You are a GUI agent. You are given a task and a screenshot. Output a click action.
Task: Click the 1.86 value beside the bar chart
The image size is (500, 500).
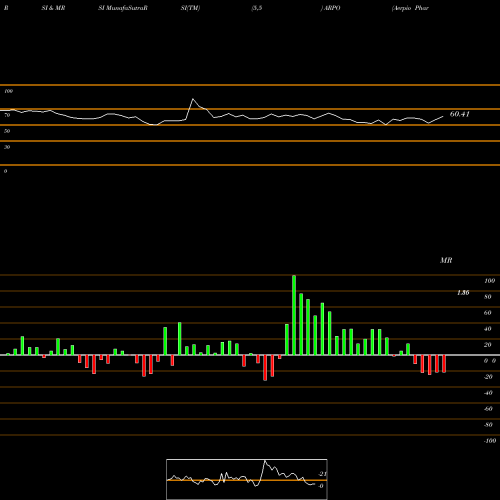463,293
